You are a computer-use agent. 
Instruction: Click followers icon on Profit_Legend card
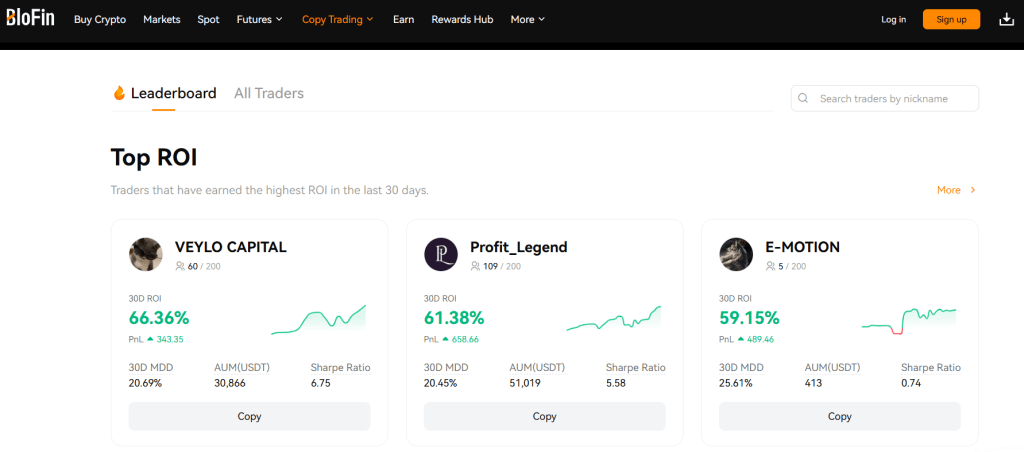click(x=475, y=266)
